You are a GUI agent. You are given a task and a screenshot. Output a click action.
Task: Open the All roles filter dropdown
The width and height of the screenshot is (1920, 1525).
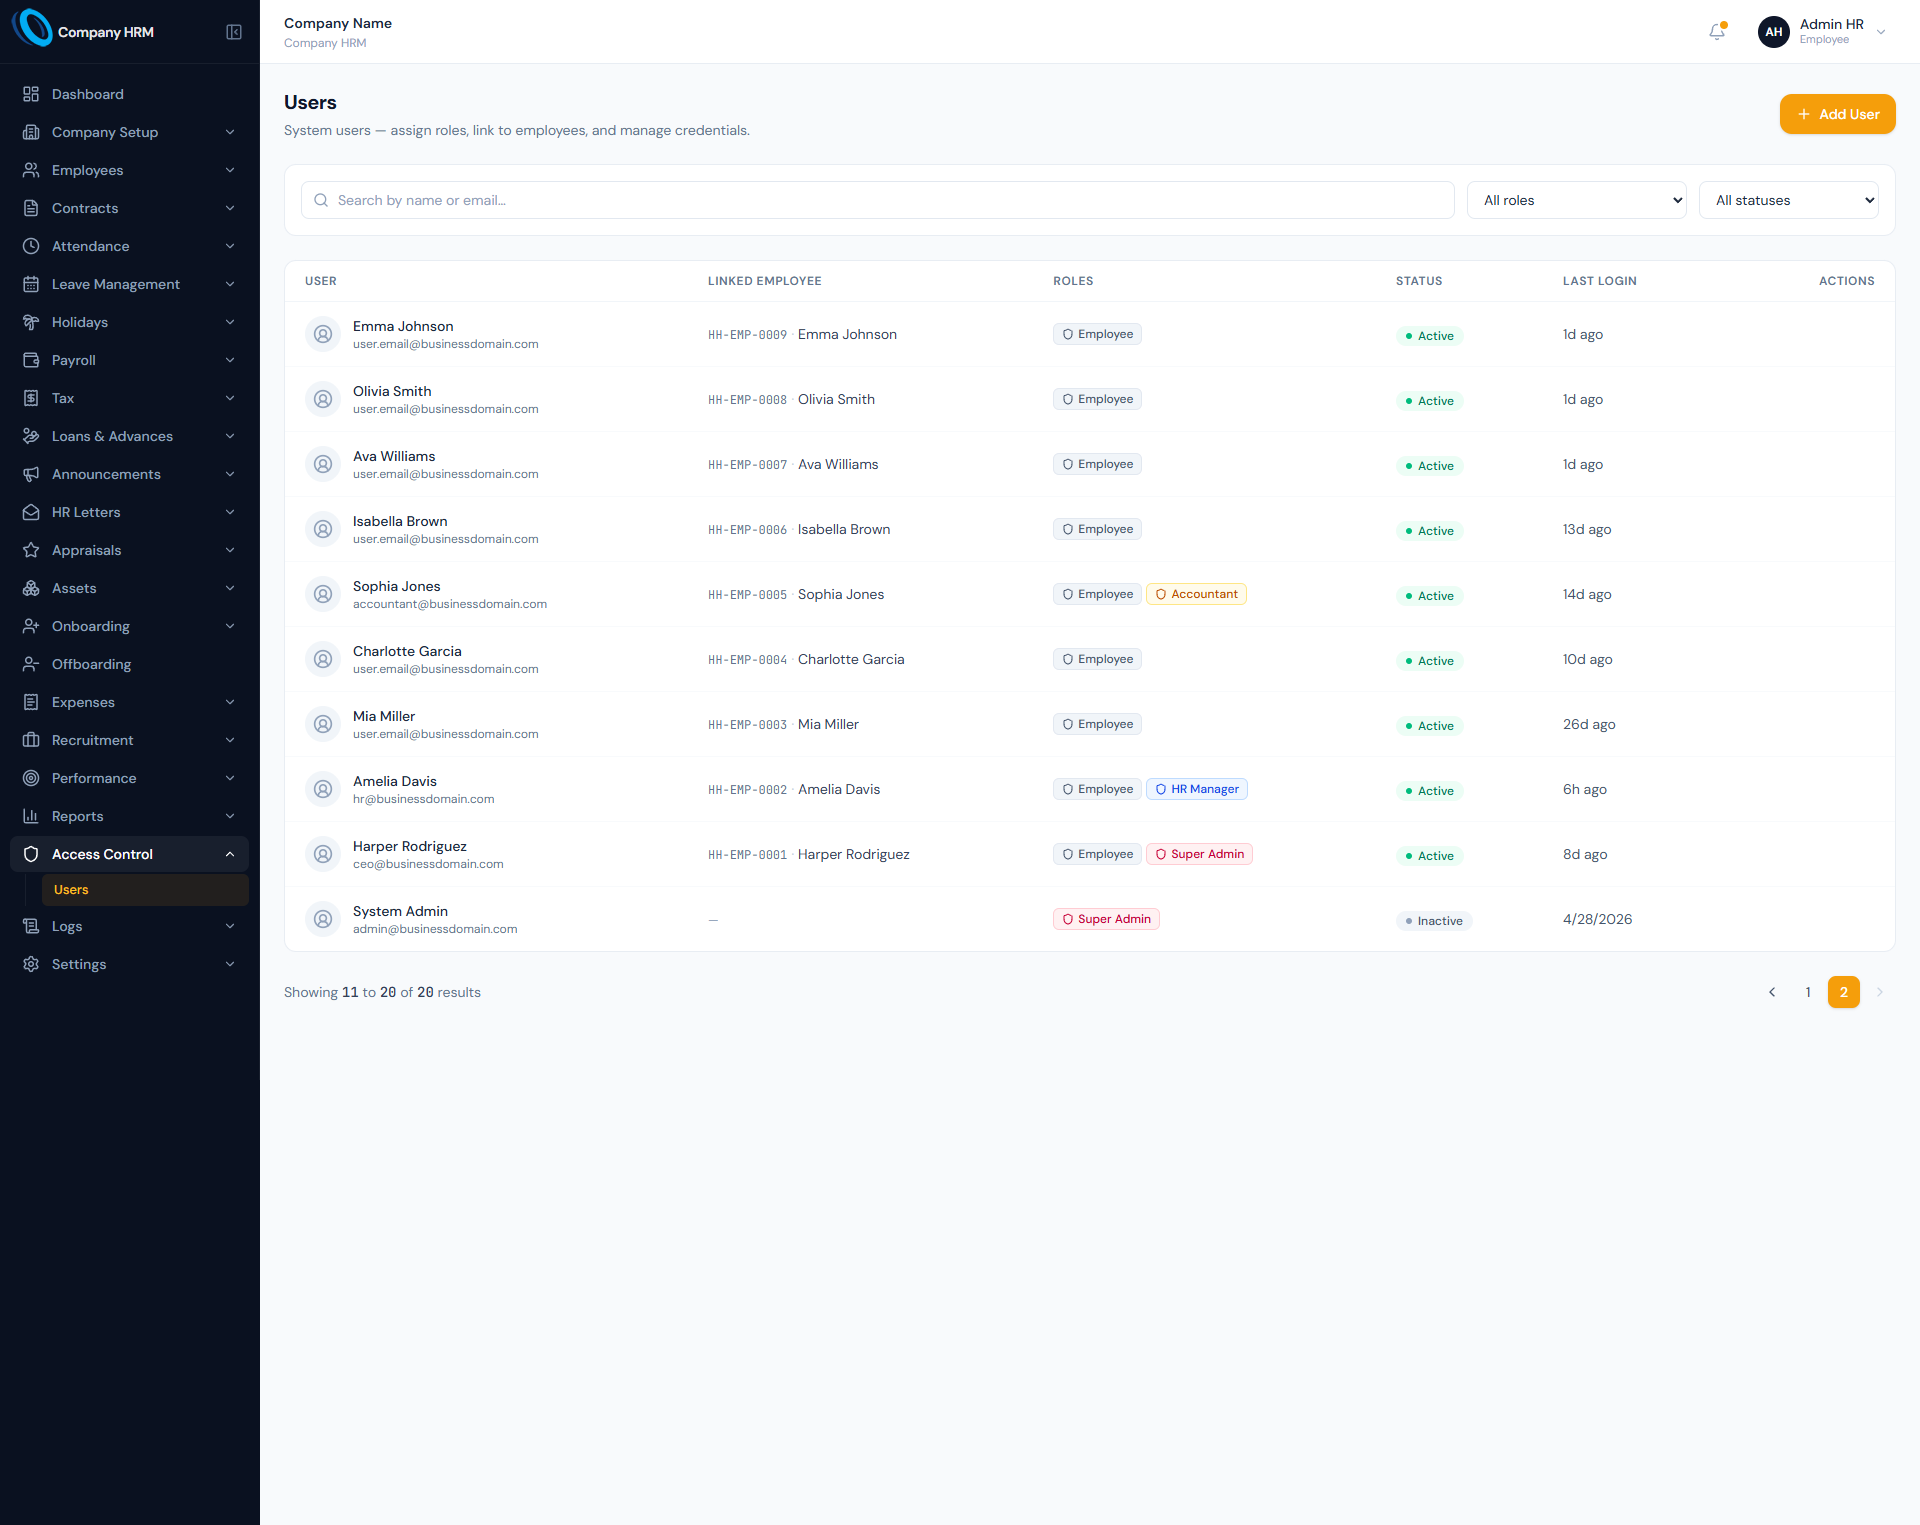pos(1576,200)
